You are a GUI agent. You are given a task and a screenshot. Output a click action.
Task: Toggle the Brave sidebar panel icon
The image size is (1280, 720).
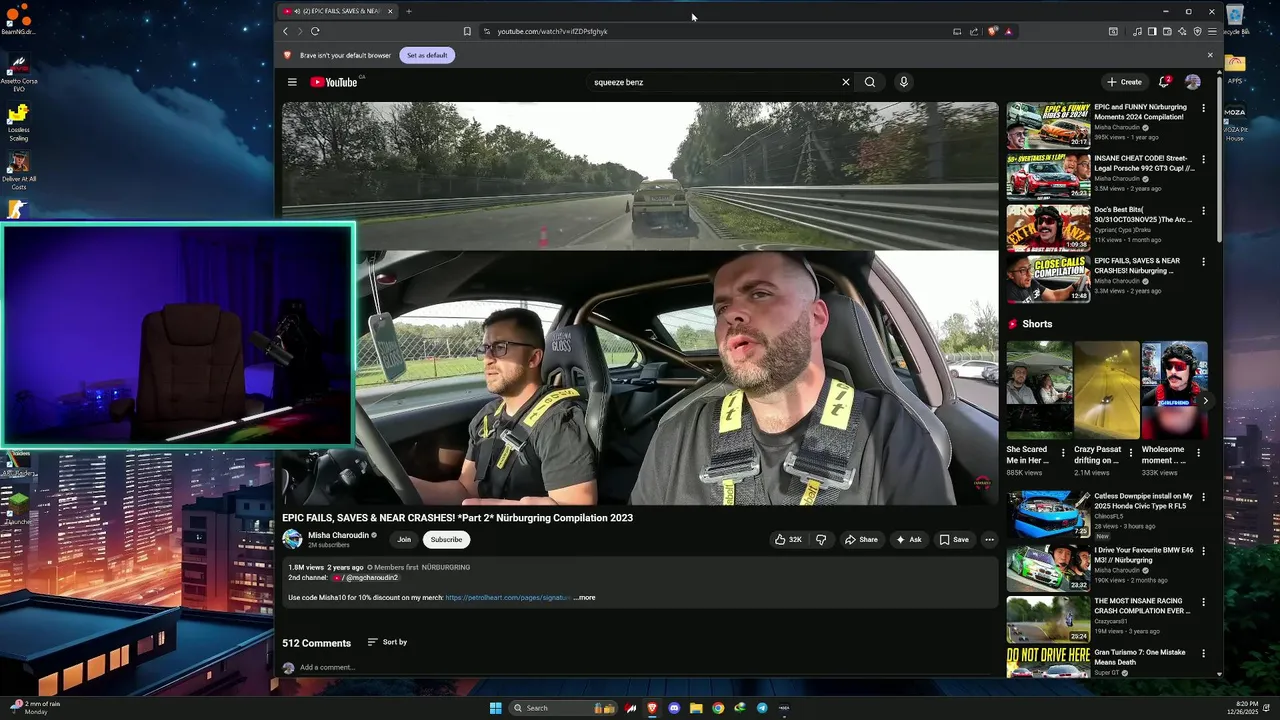pos(1152,31)
